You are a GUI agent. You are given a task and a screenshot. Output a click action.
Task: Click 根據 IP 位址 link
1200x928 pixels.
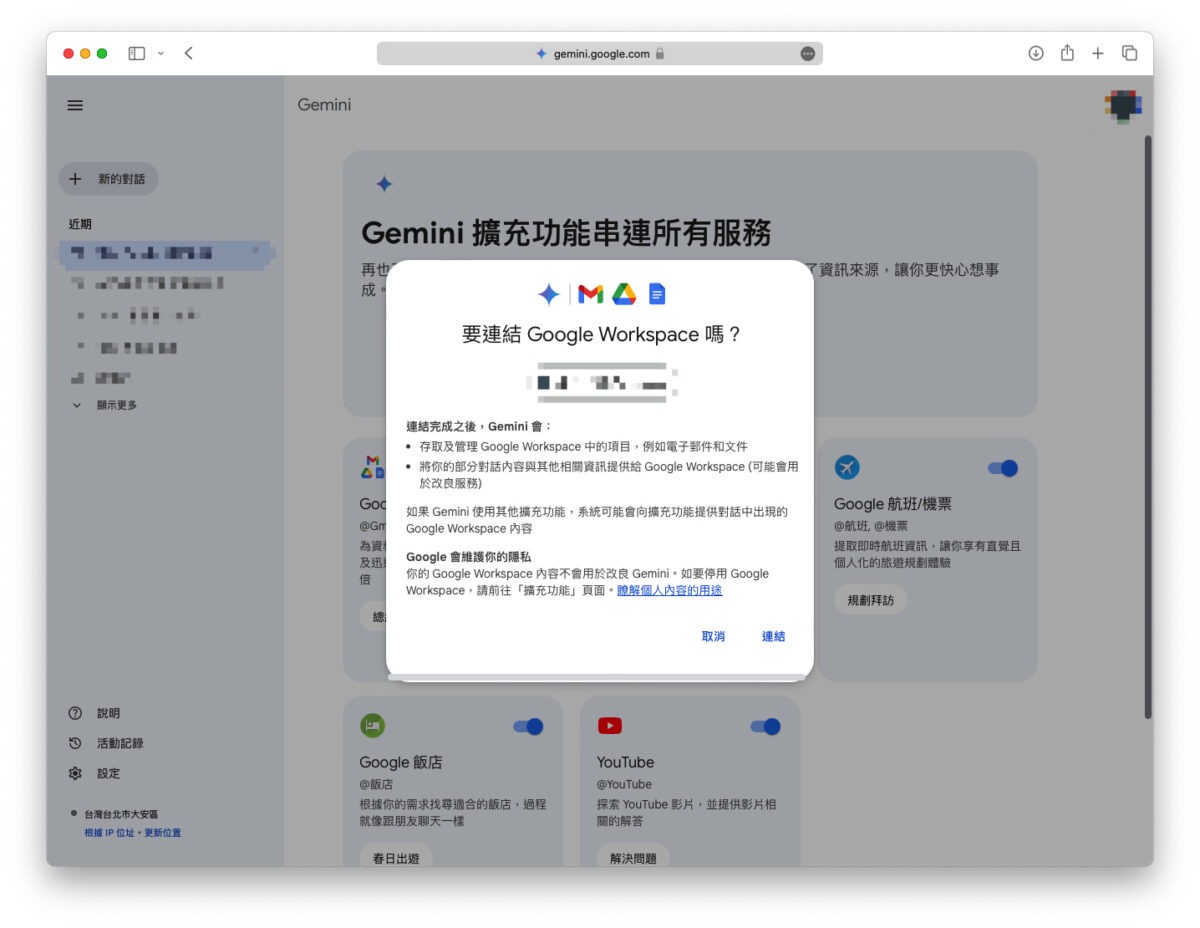pos(109,833)
